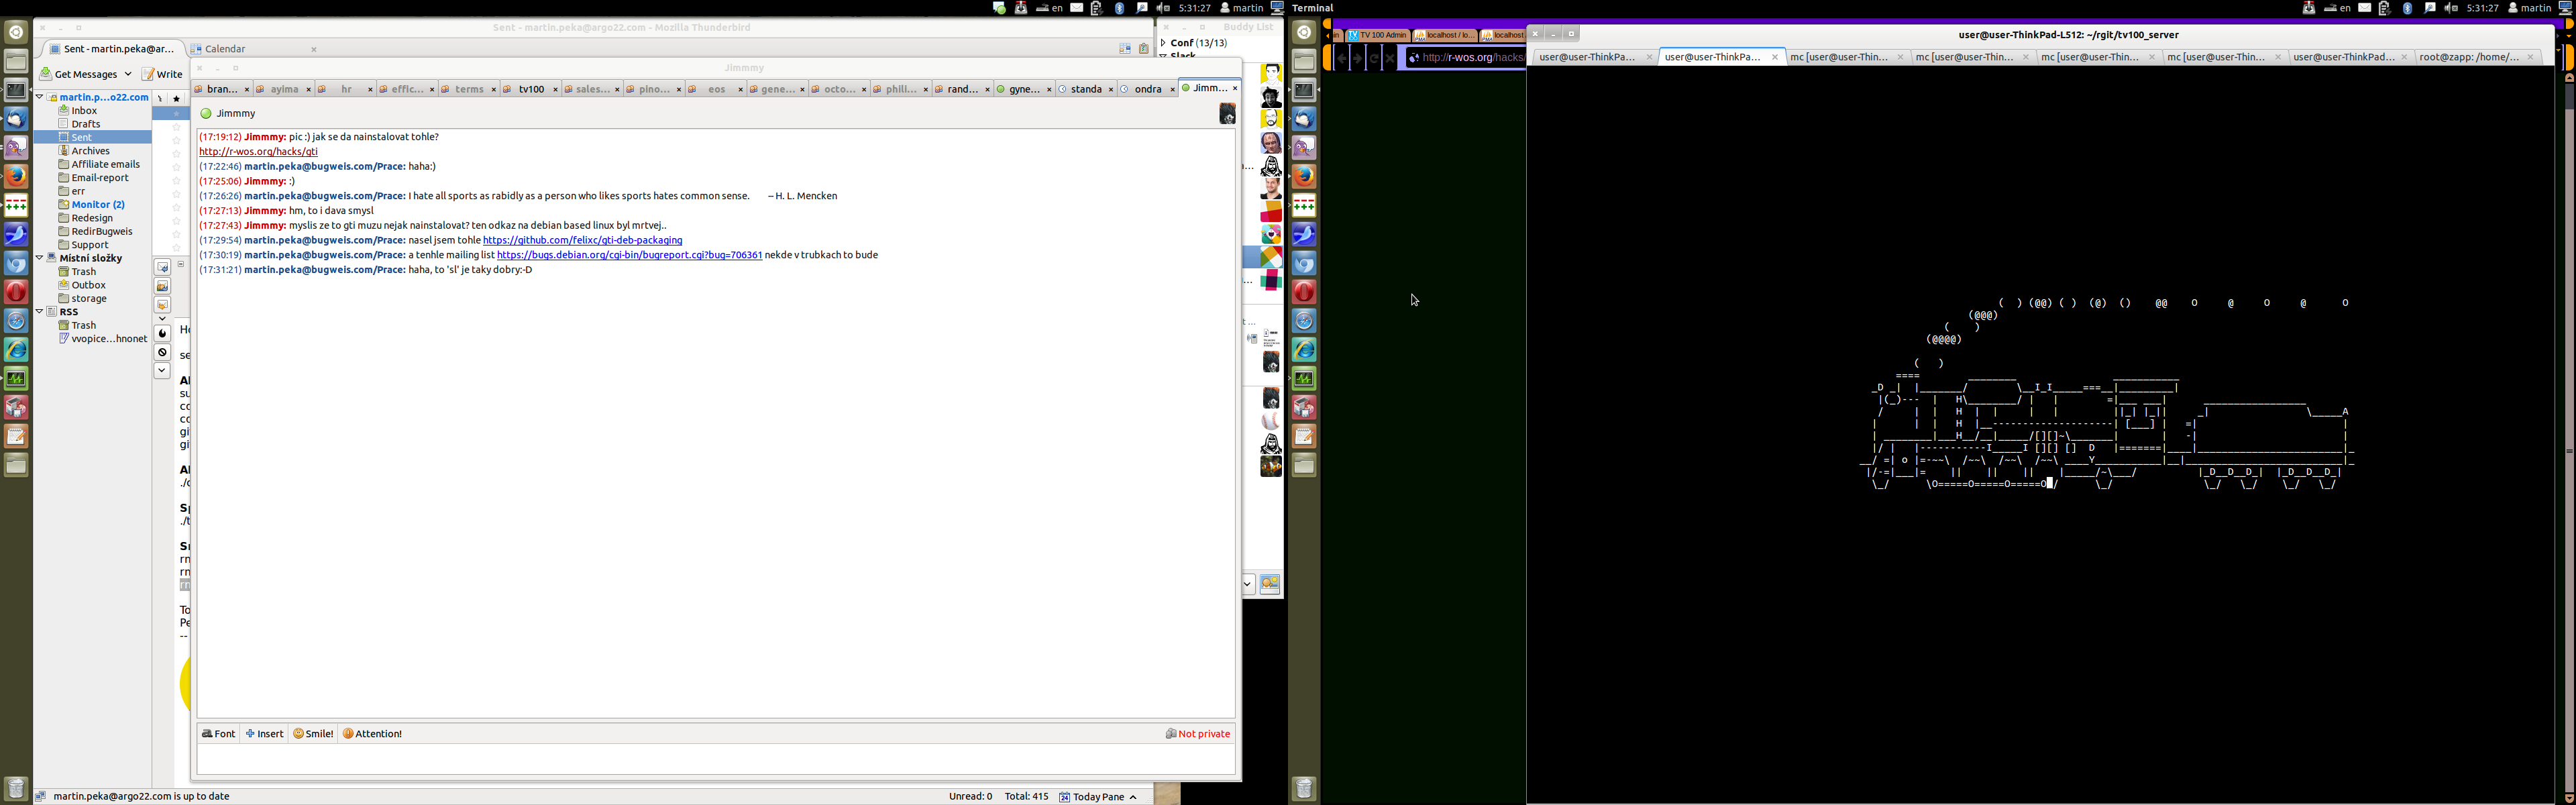2576x805 pixels.
Task: Collapse the martin.p...o22.com account tree
Action: click(x=40, y=97)
